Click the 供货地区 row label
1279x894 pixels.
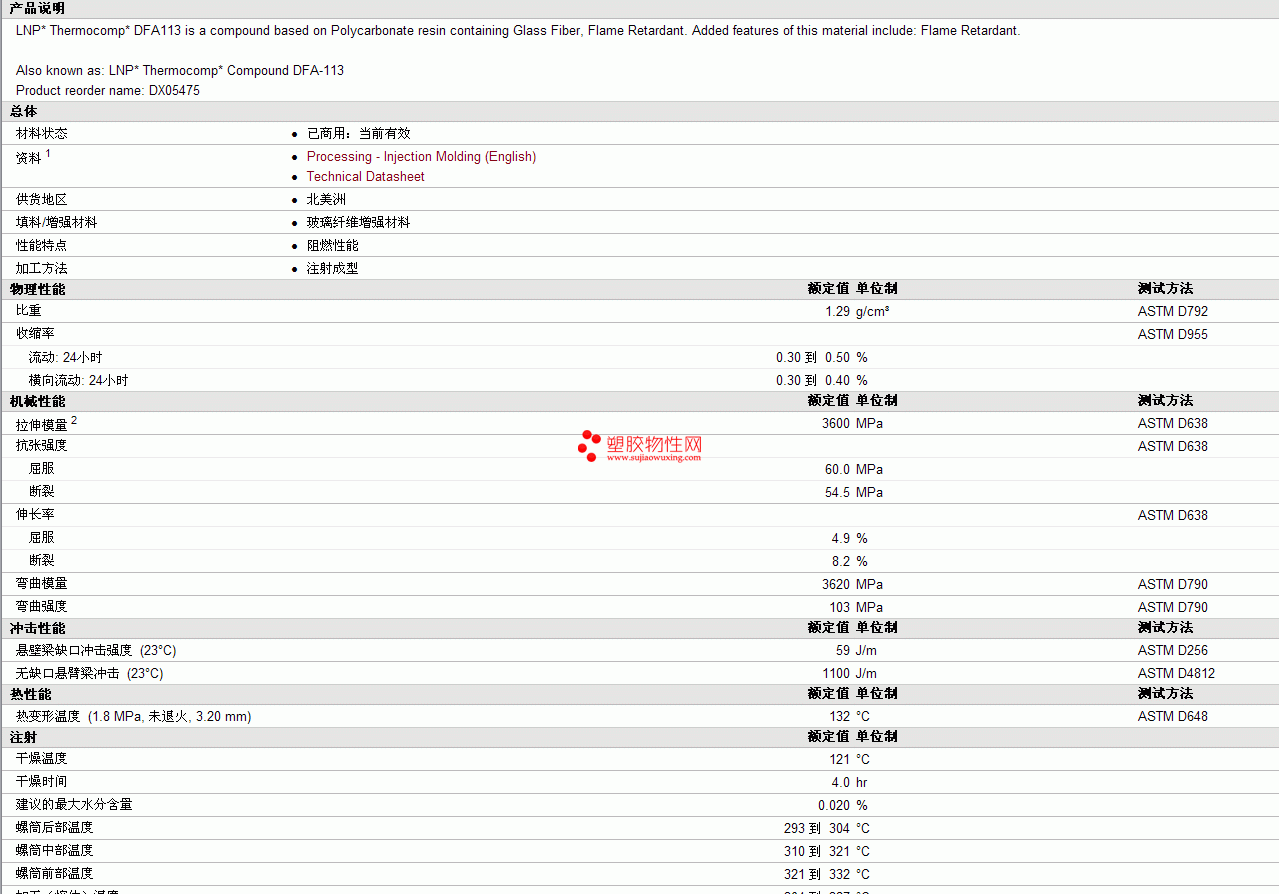[42, 199]
